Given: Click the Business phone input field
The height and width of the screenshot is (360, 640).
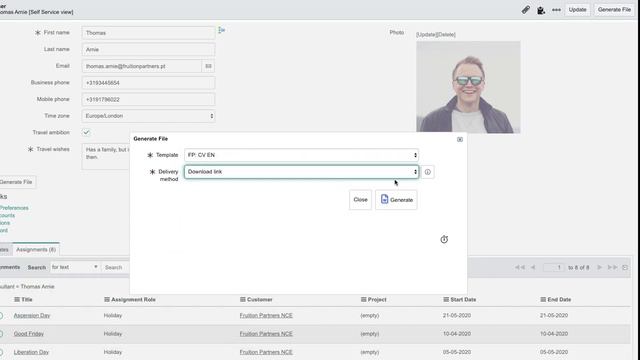Looking at the screenshot, I should [x=148, y=83].
